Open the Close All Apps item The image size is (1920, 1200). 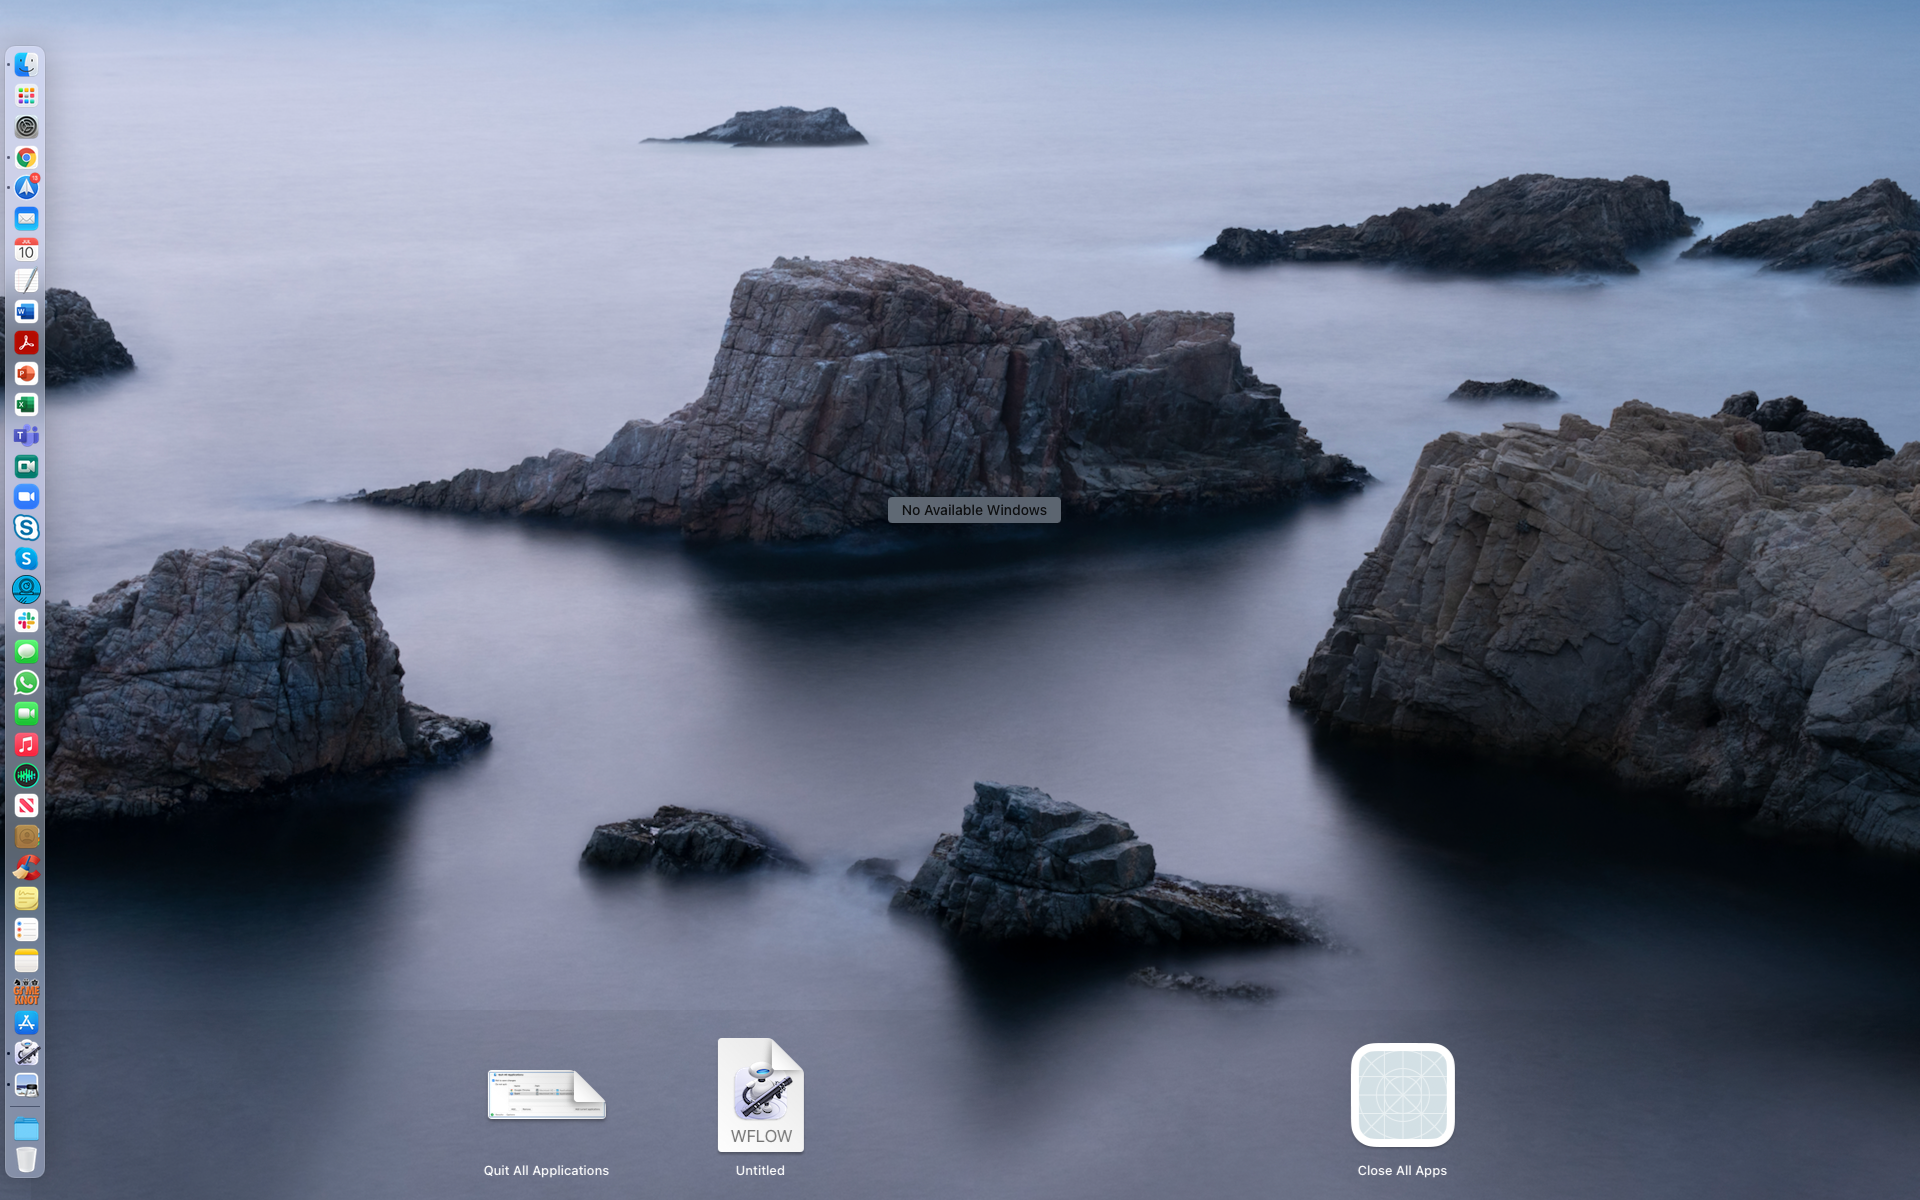coord(1402,1095)
